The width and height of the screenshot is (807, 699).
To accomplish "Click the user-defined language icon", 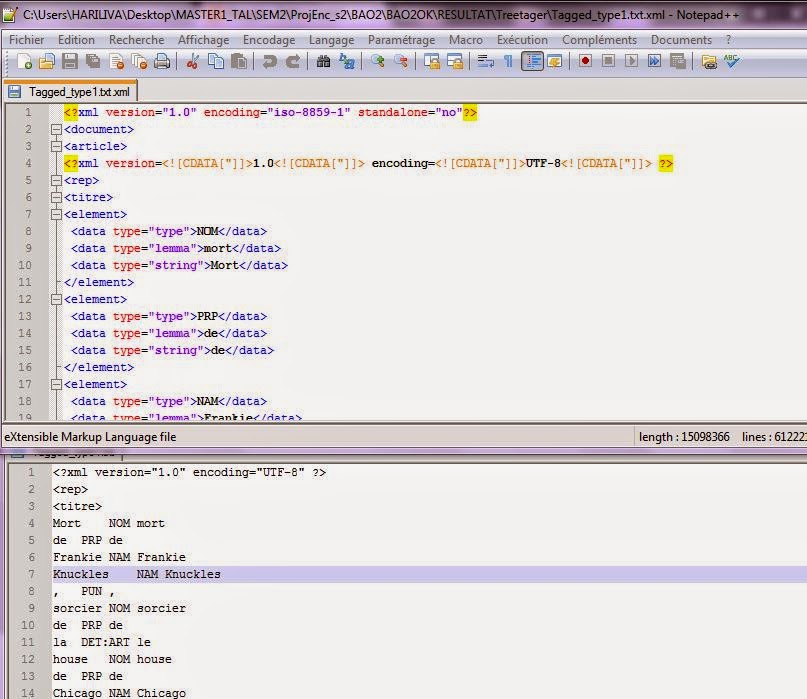I will [555, 61].
